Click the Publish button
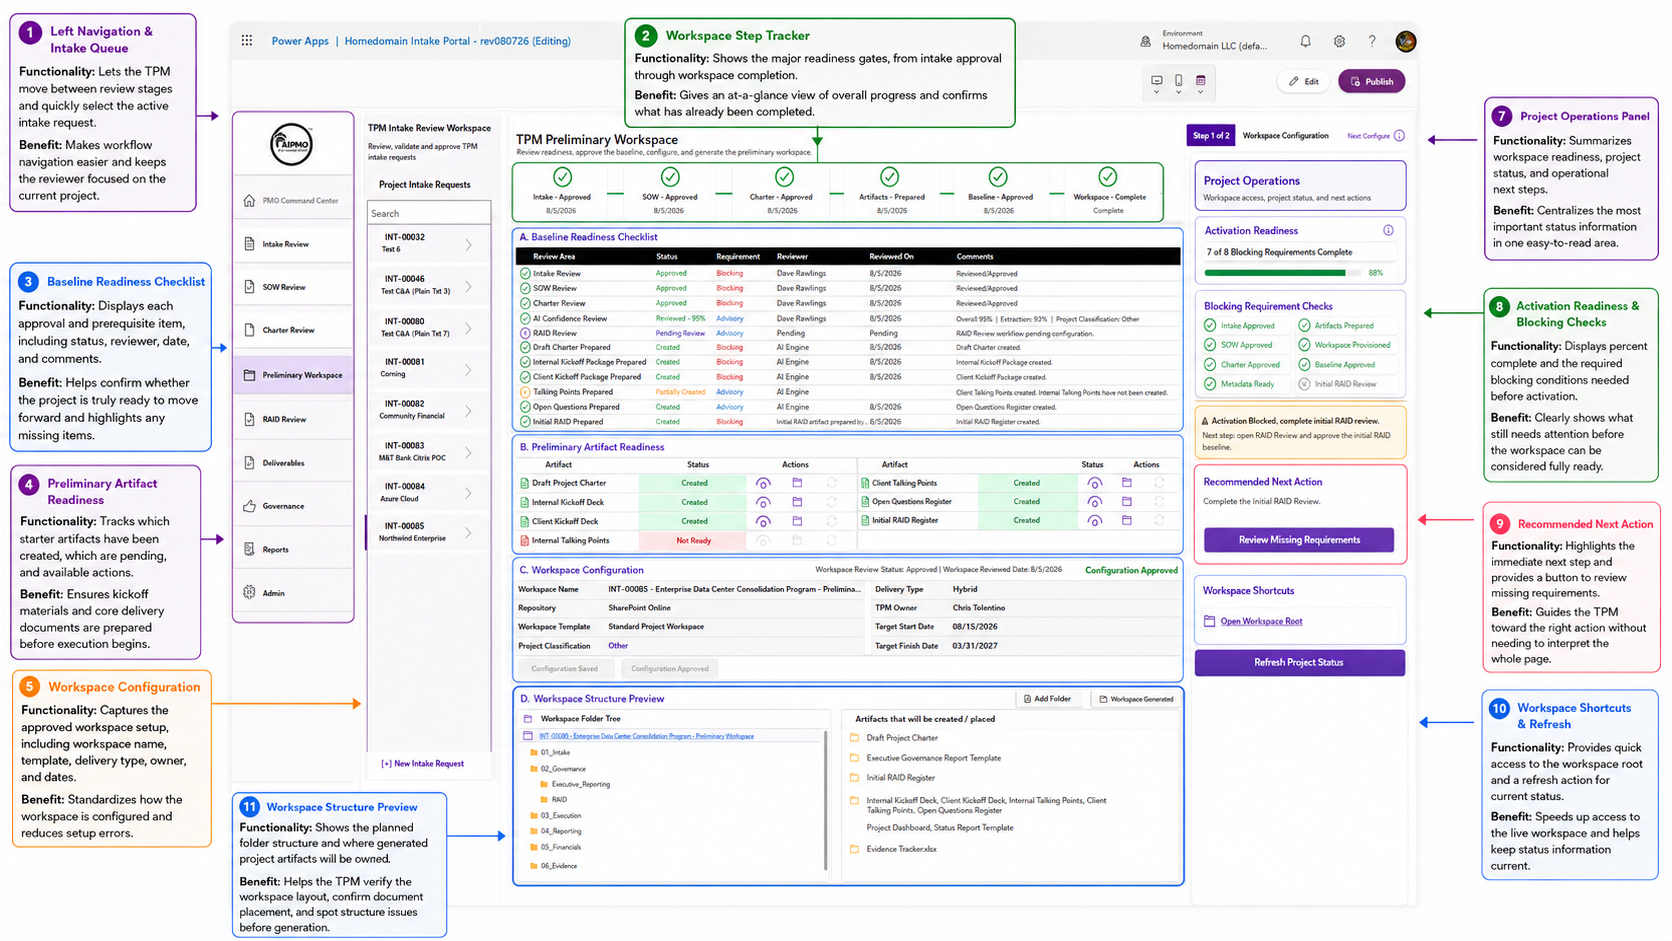 pos(1371,81)
